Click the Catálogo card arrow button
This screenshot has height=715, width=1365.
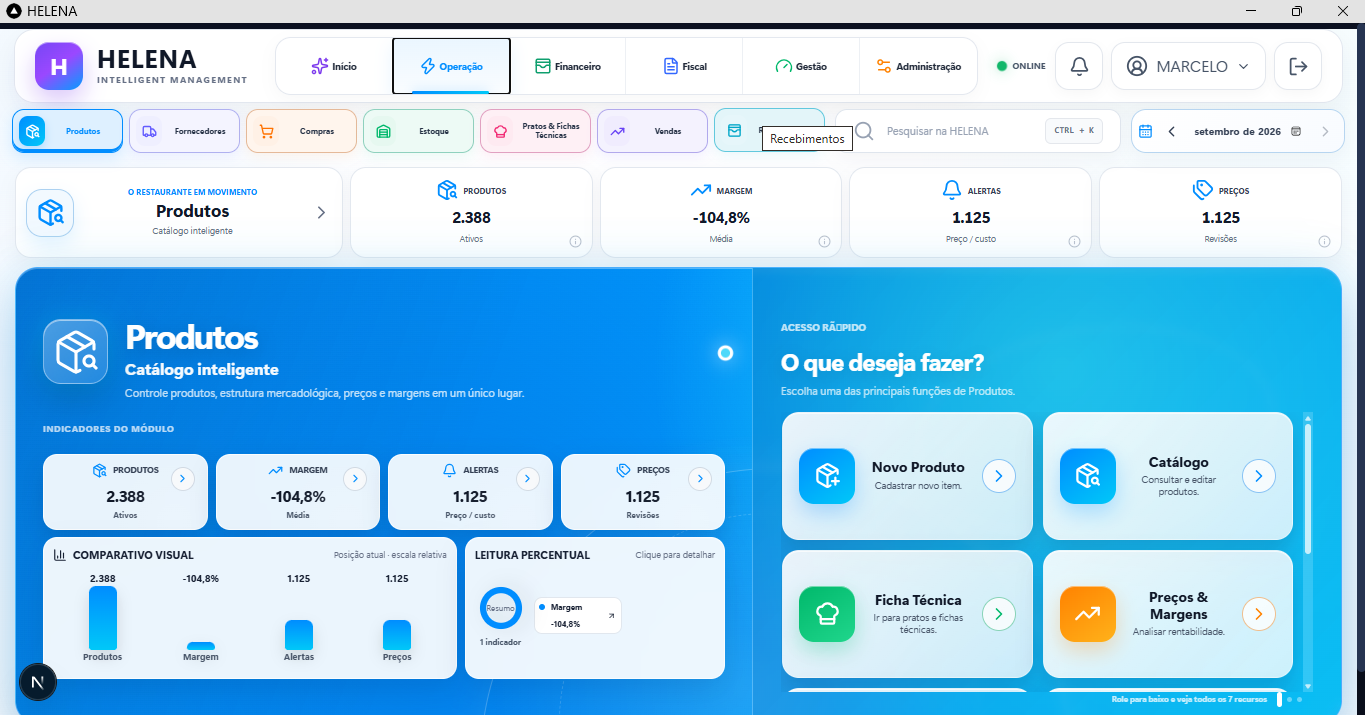tap(1259, 476)
